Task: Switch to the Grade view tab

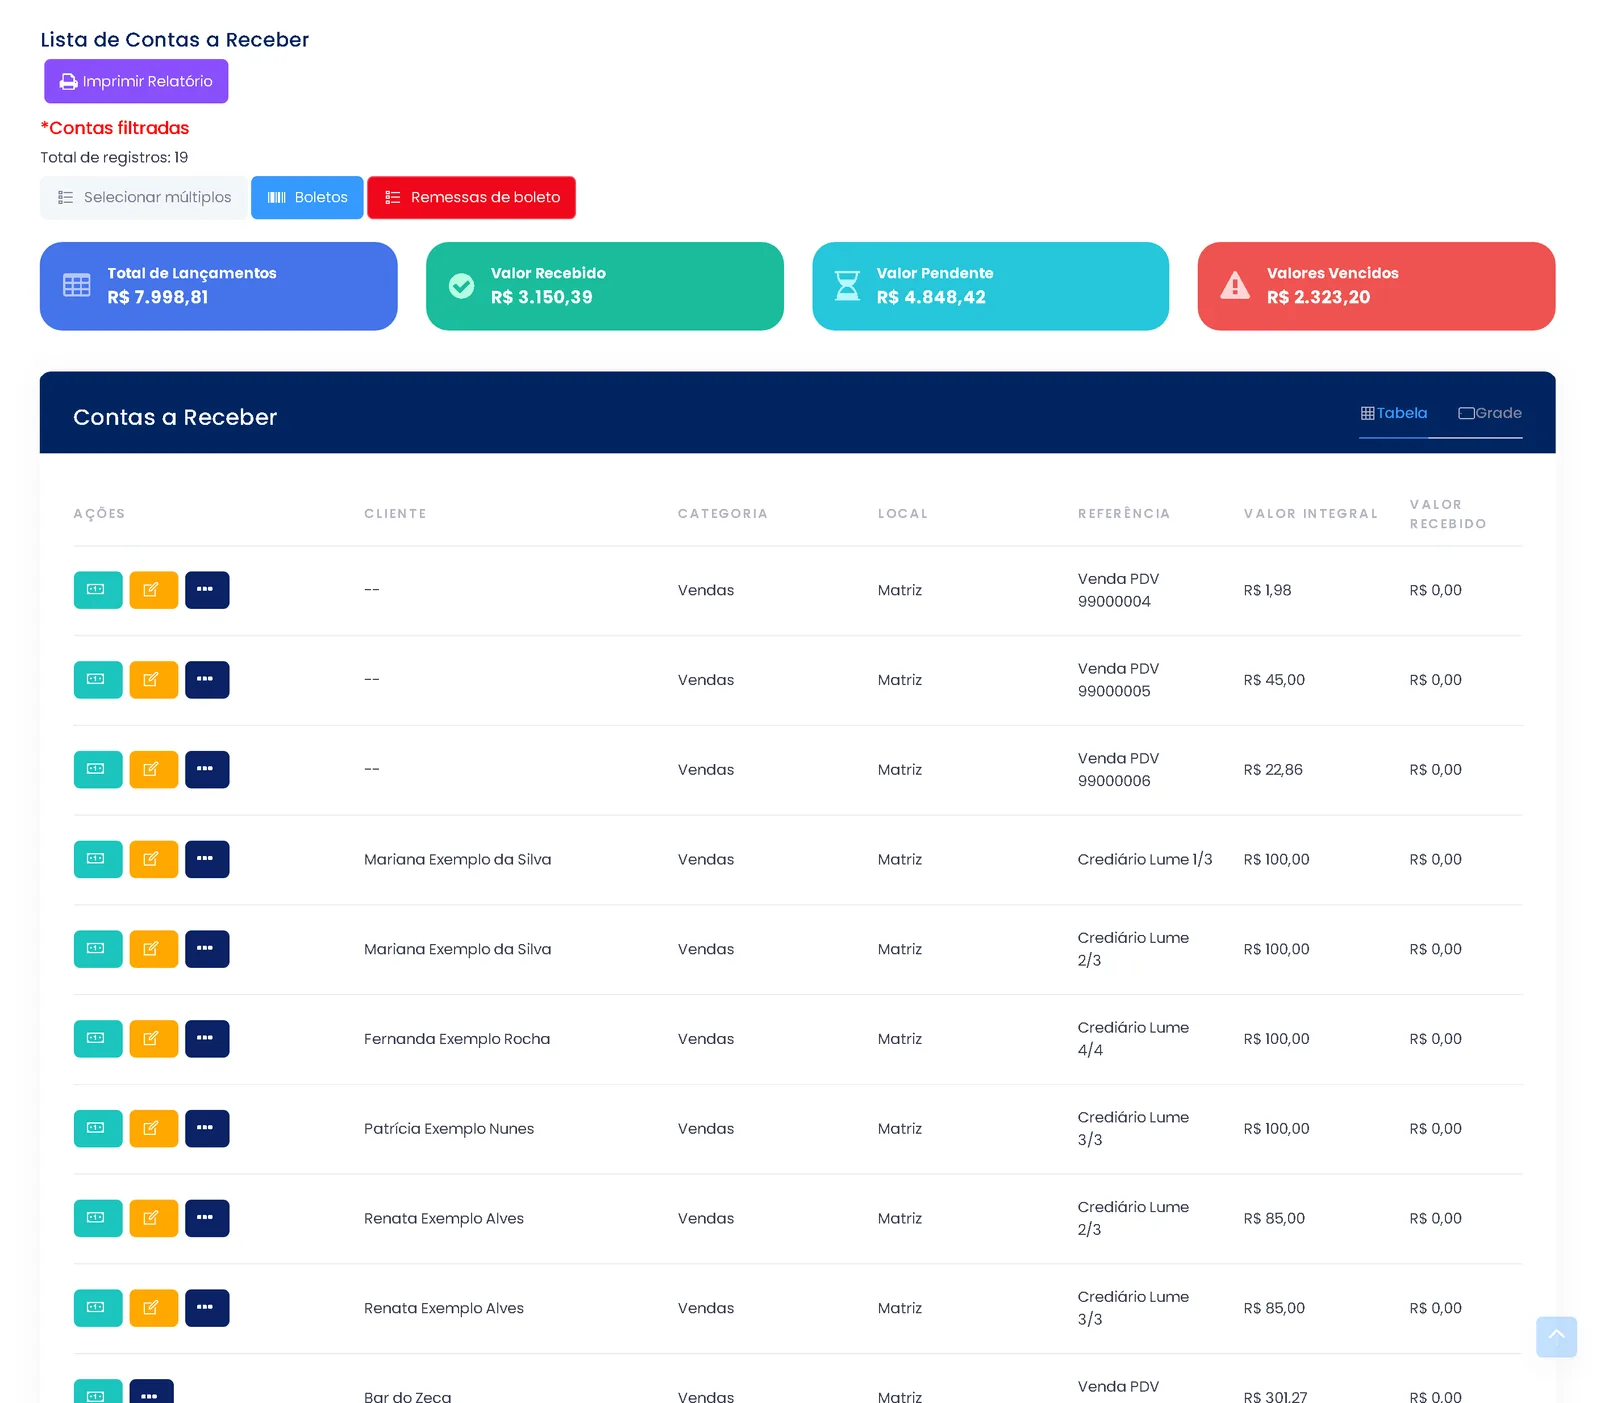Action: 1490,413
